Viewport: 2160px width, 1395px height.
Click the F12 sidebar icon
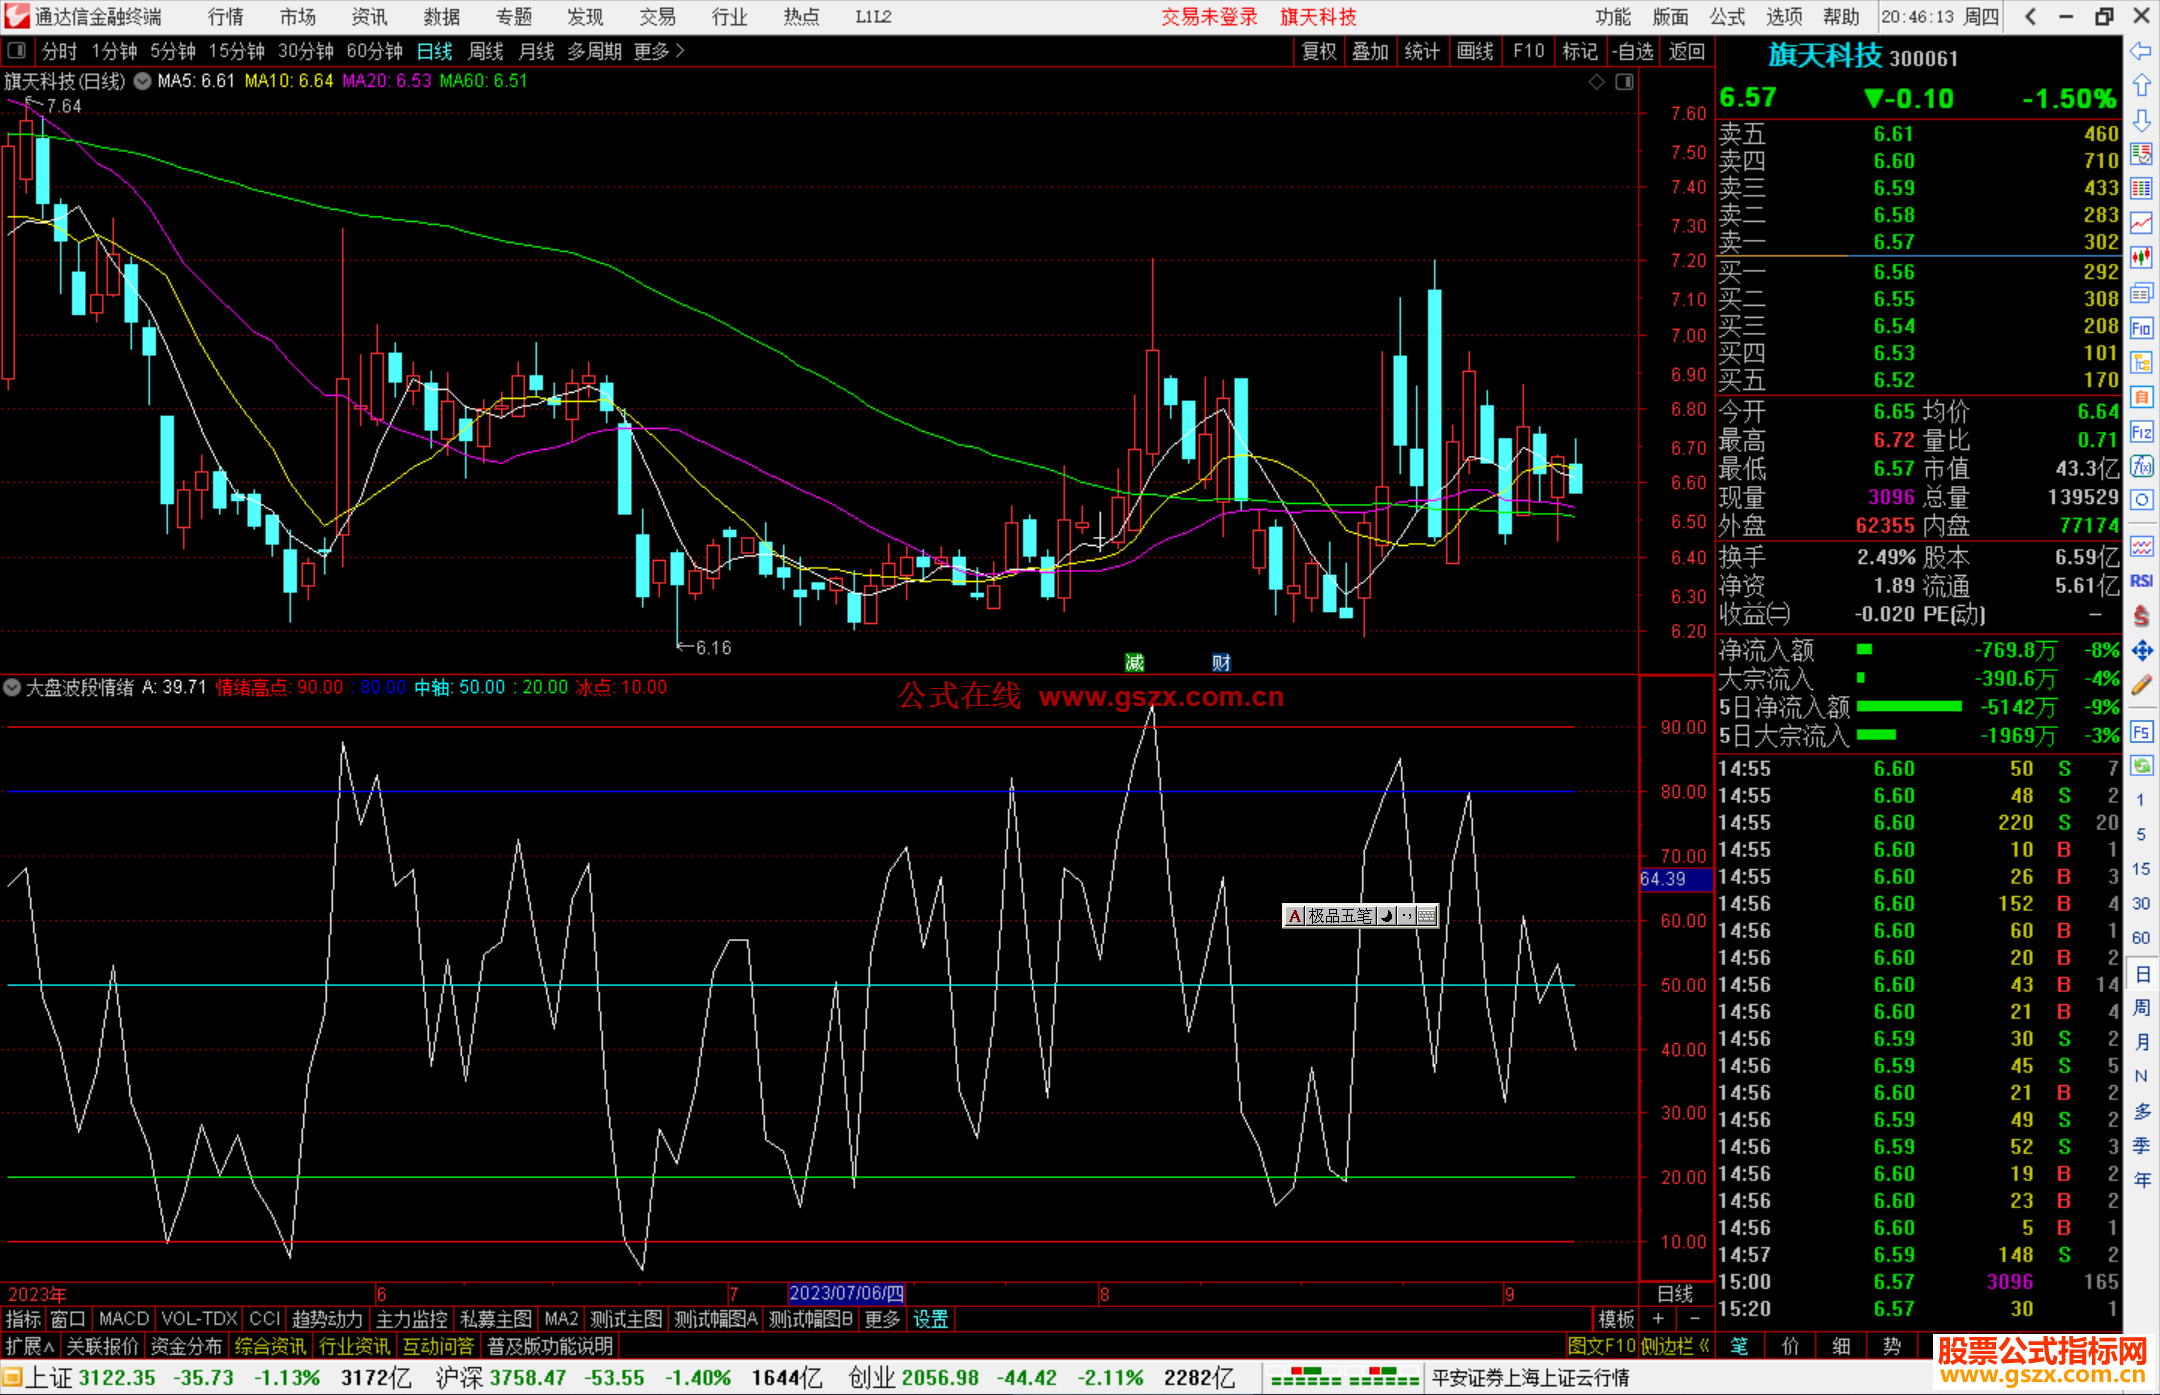click(x=2141, y=432)
